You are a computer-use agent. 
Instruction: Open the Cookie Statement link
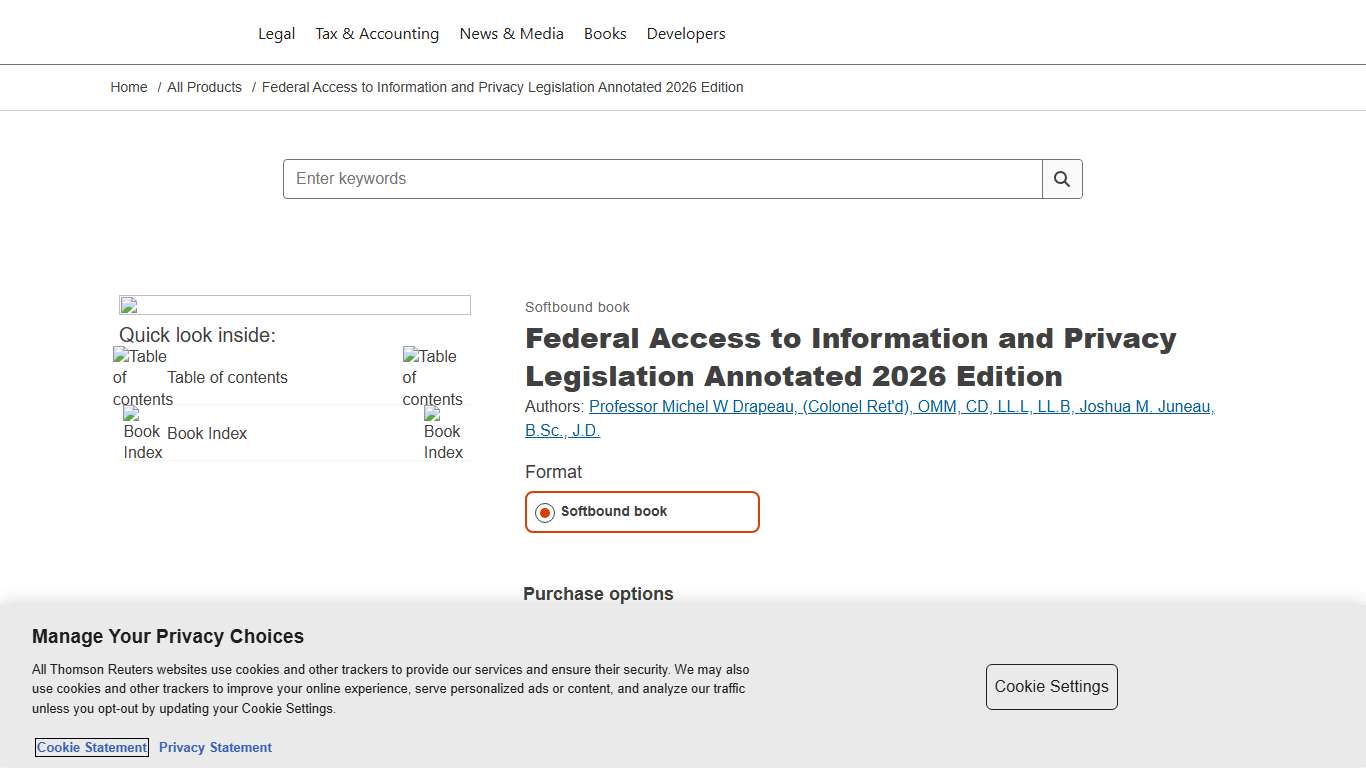[x=91, y=747]
